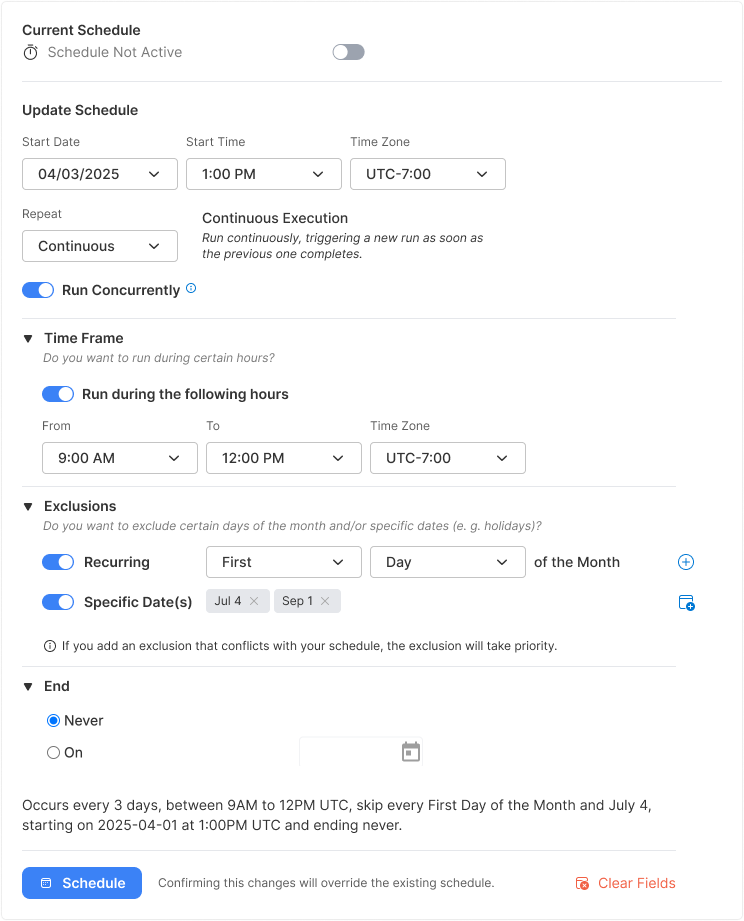Open the Time Frame Time Zone dropdown
The height and width of the screenshot is (921, 744).
coord(448,458)
